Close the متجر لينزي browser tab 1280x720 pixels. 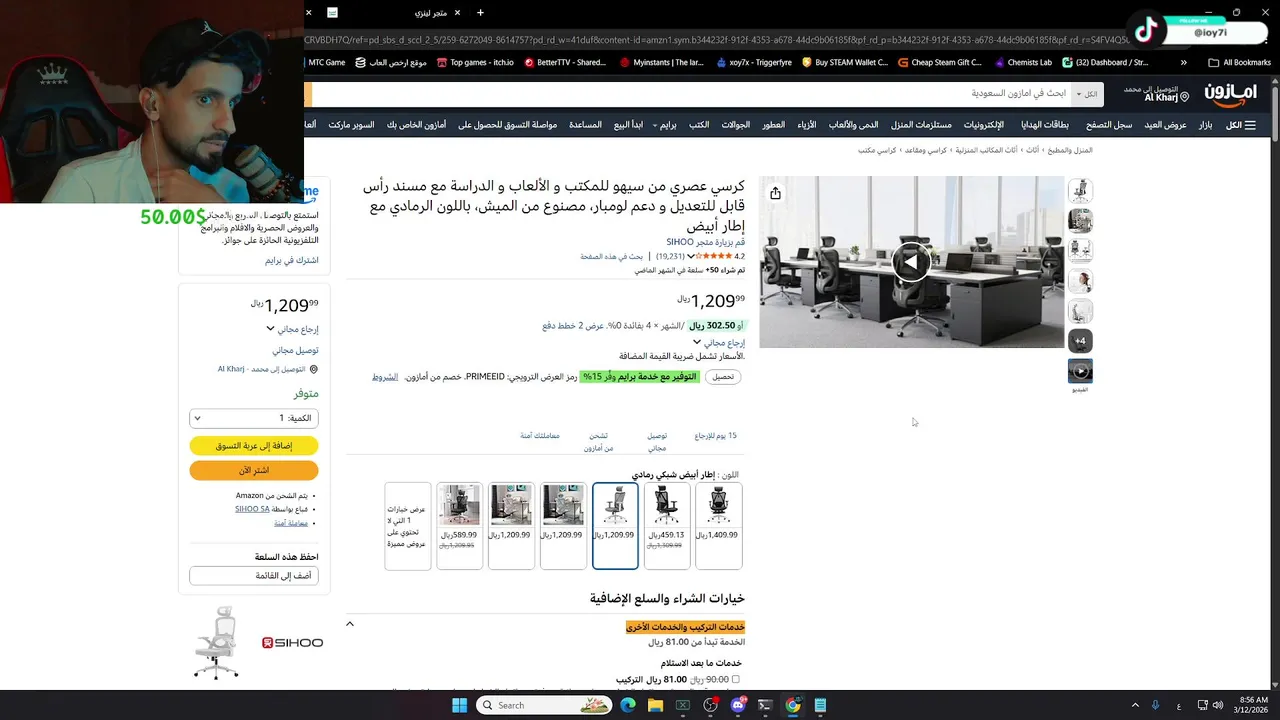457,13
